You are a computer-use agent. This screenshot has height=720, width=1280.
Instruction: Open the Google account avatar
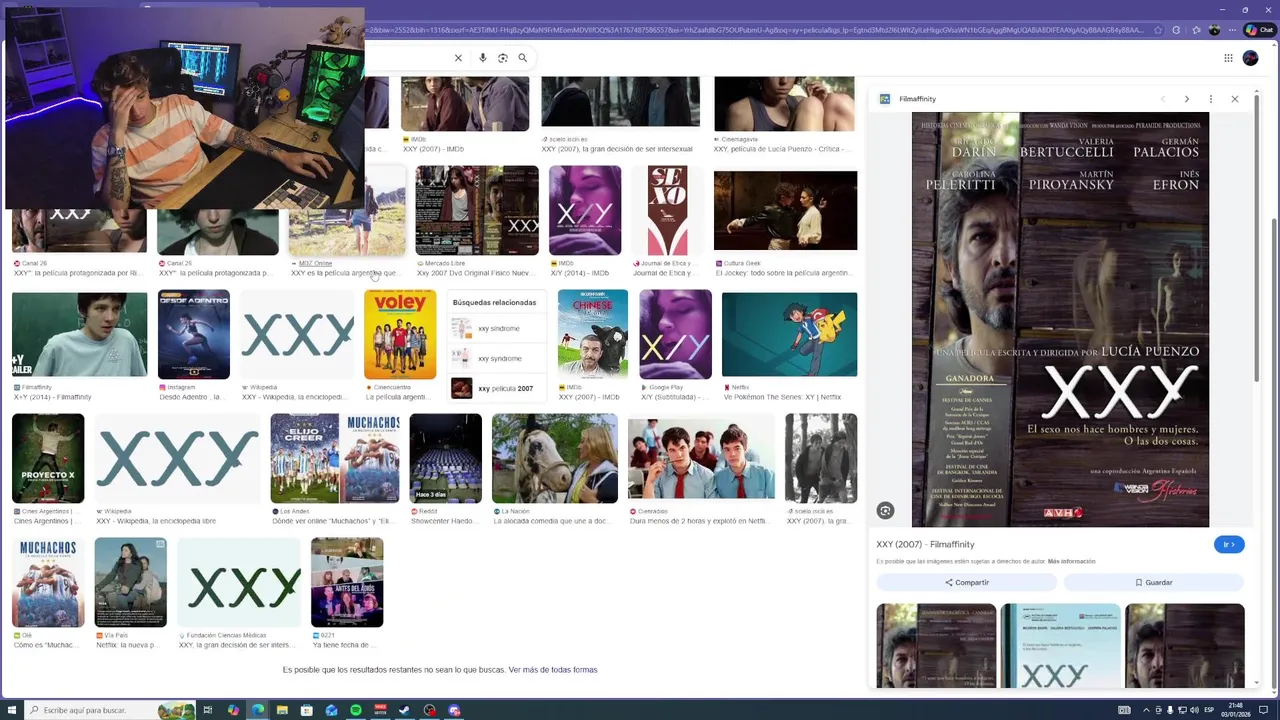click(x=1250, y=58)
